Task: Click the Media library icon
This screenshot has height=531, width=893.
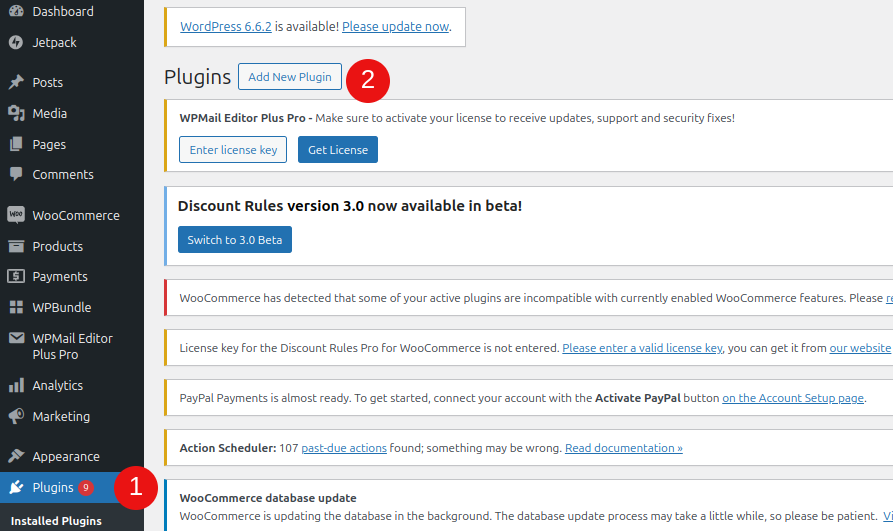Action: click(16, 113)
